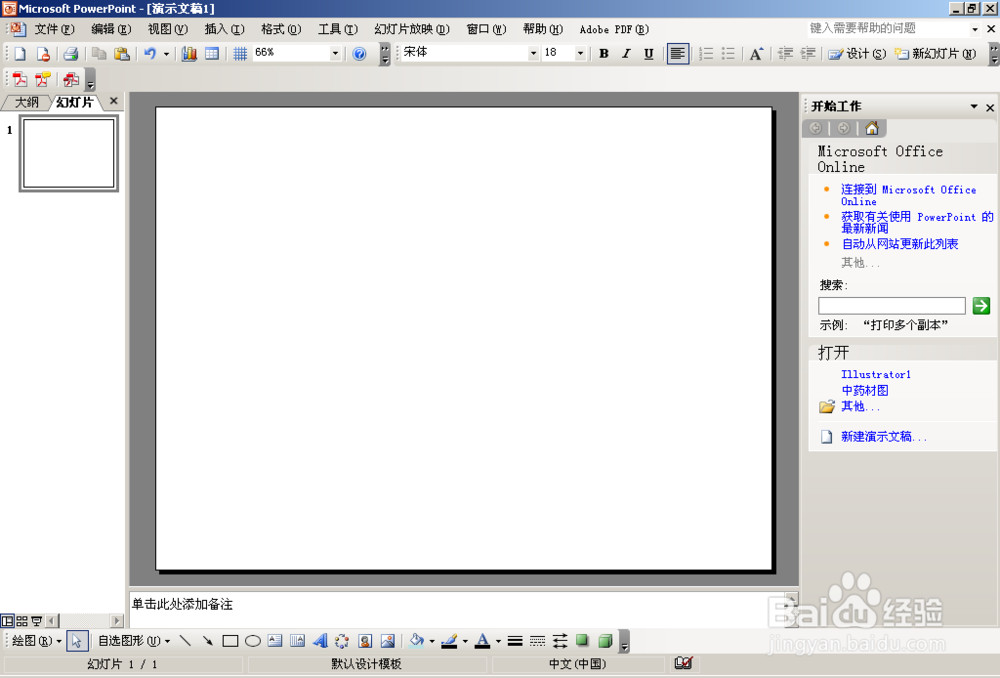1000x678 pixels.
Task: Insert a chart from the toolbar
Action: 190,53
